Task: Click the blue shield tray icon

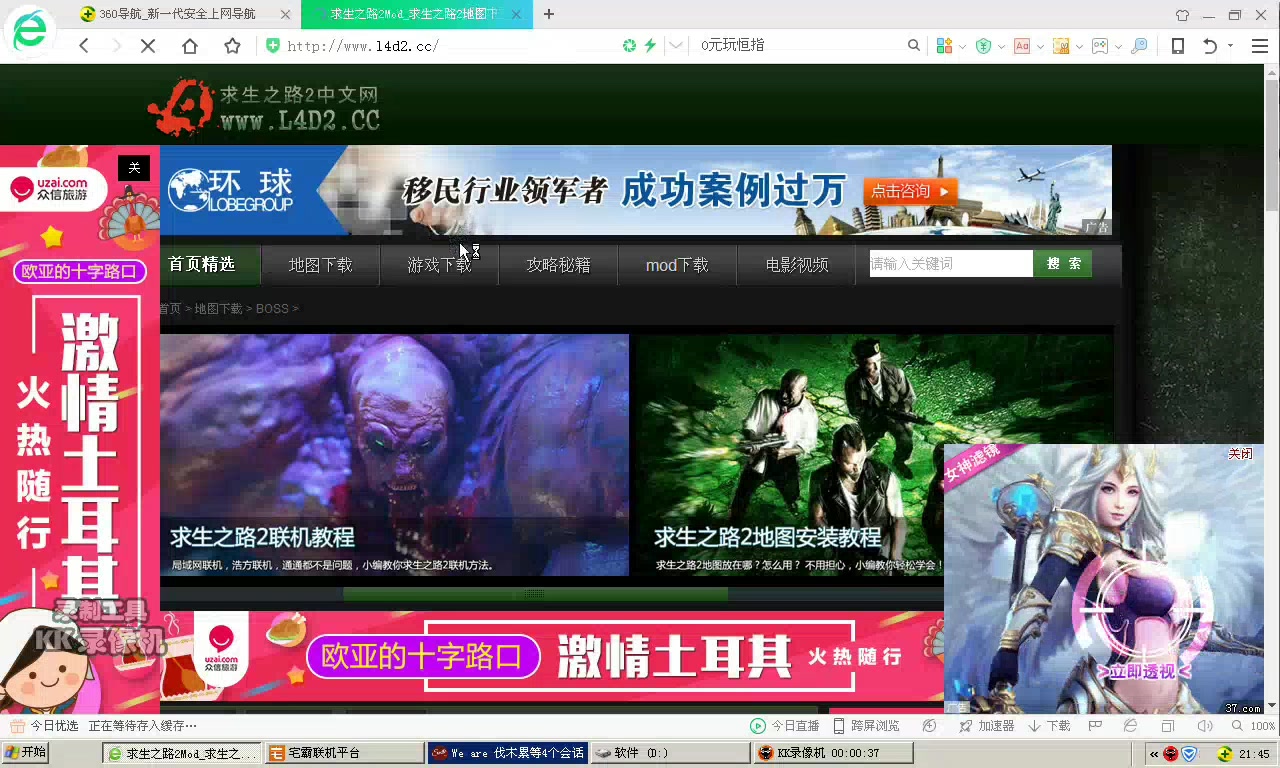Action: pos(1189,754)
